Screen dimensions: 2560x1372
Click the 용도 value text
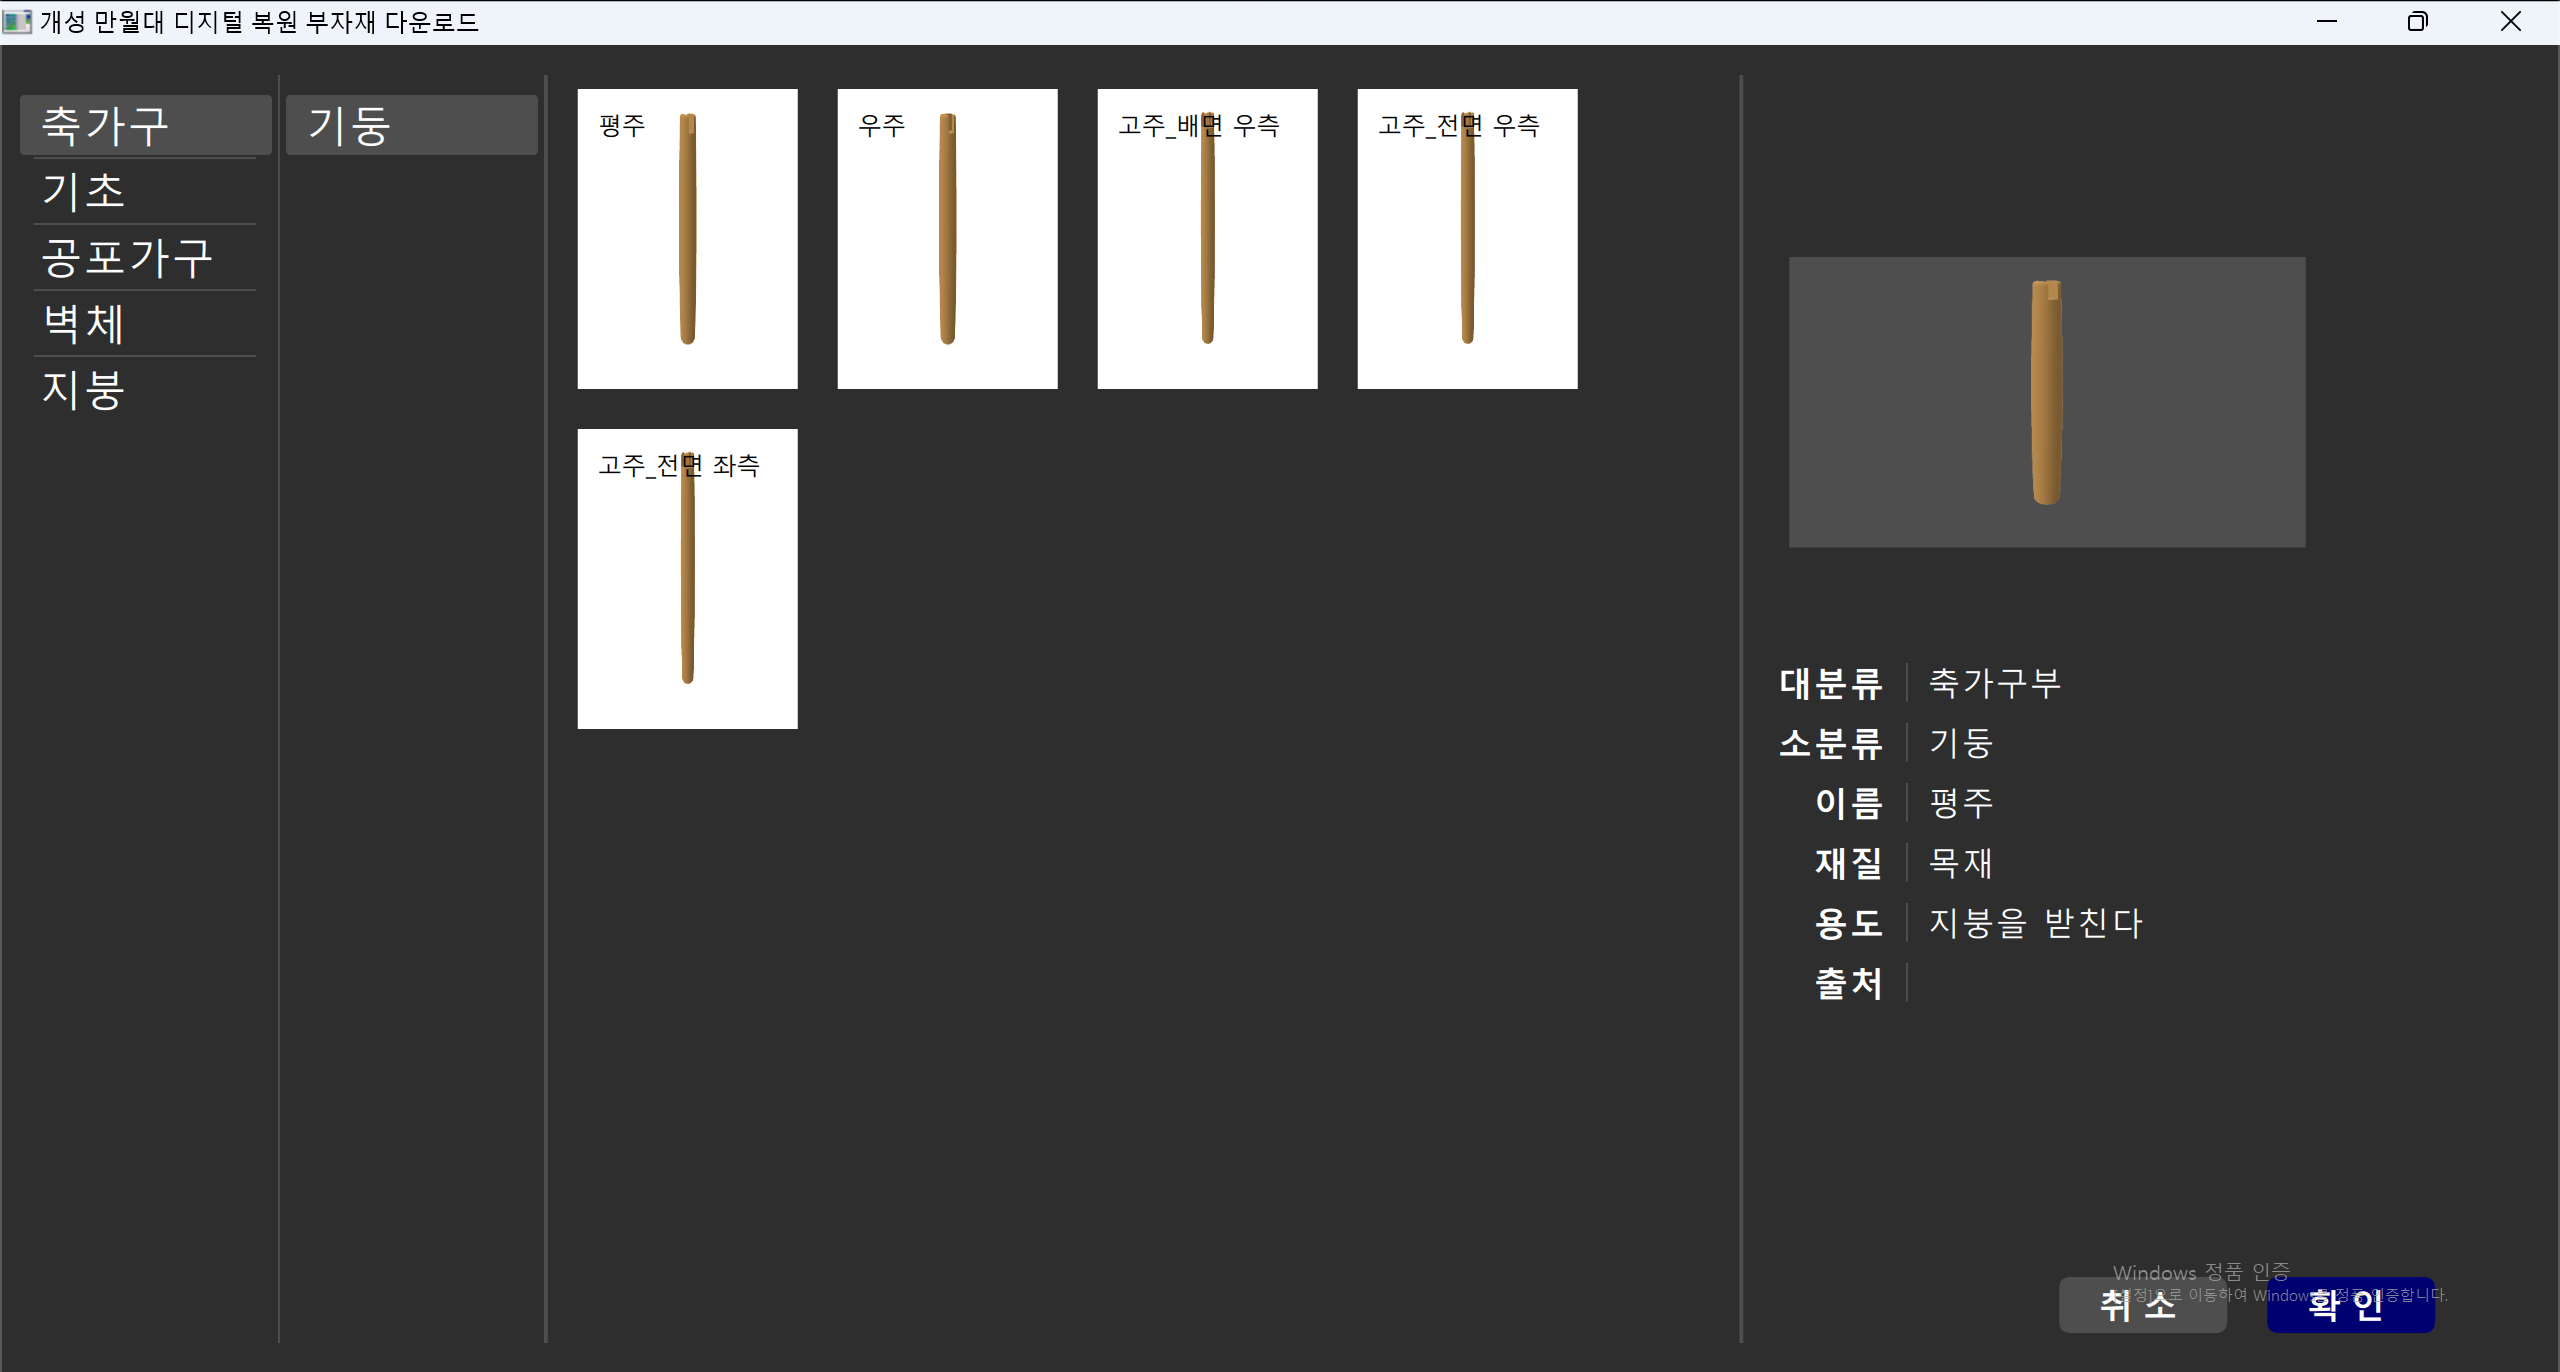[x=2035, y=923]
